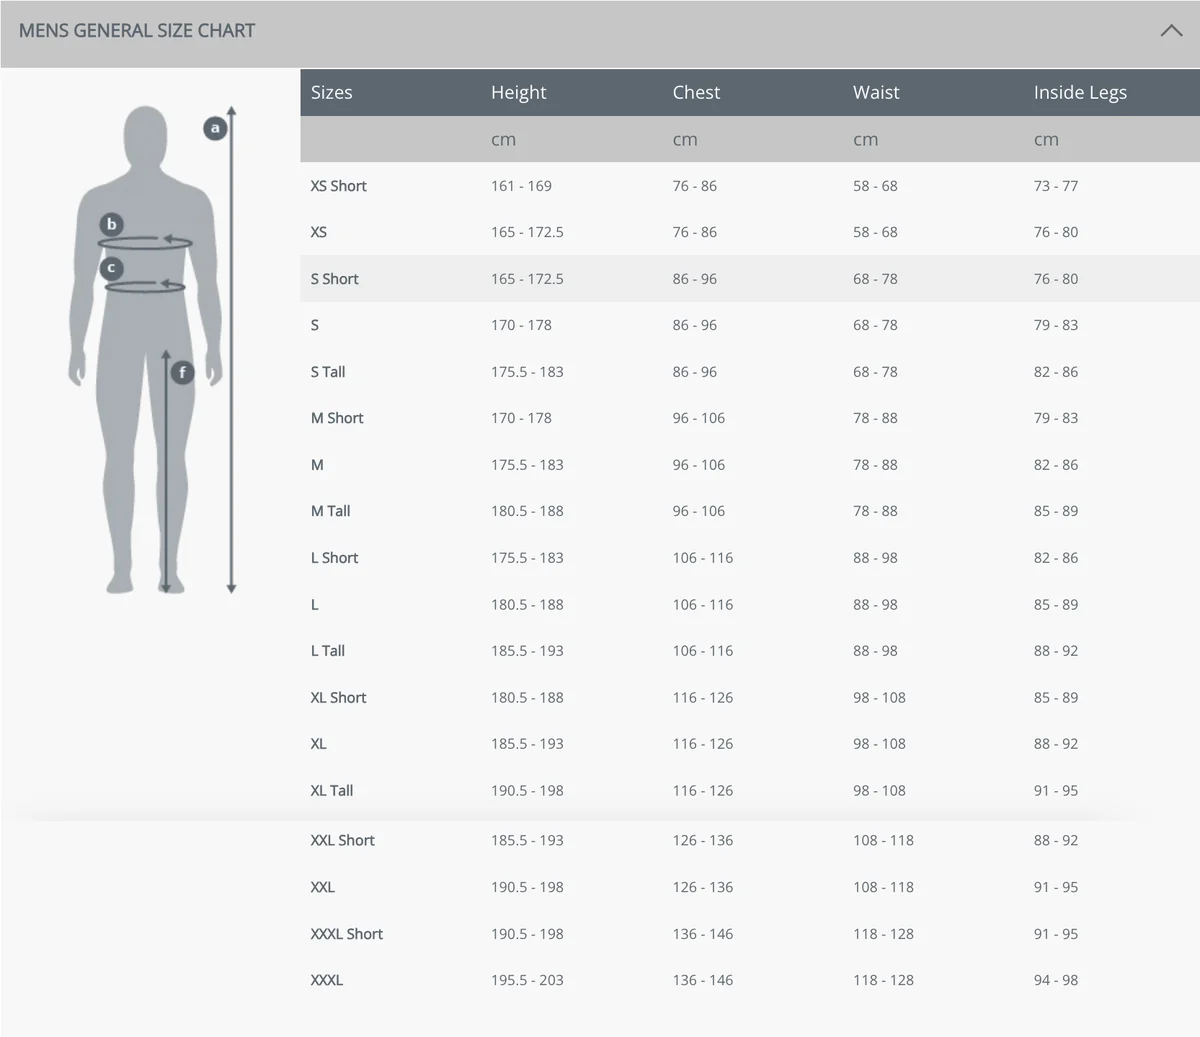Click the Mens General Size Chart title
The height and width of the screenshot is (1037, 1200).
pyautogui.click(x=137, y=31)
